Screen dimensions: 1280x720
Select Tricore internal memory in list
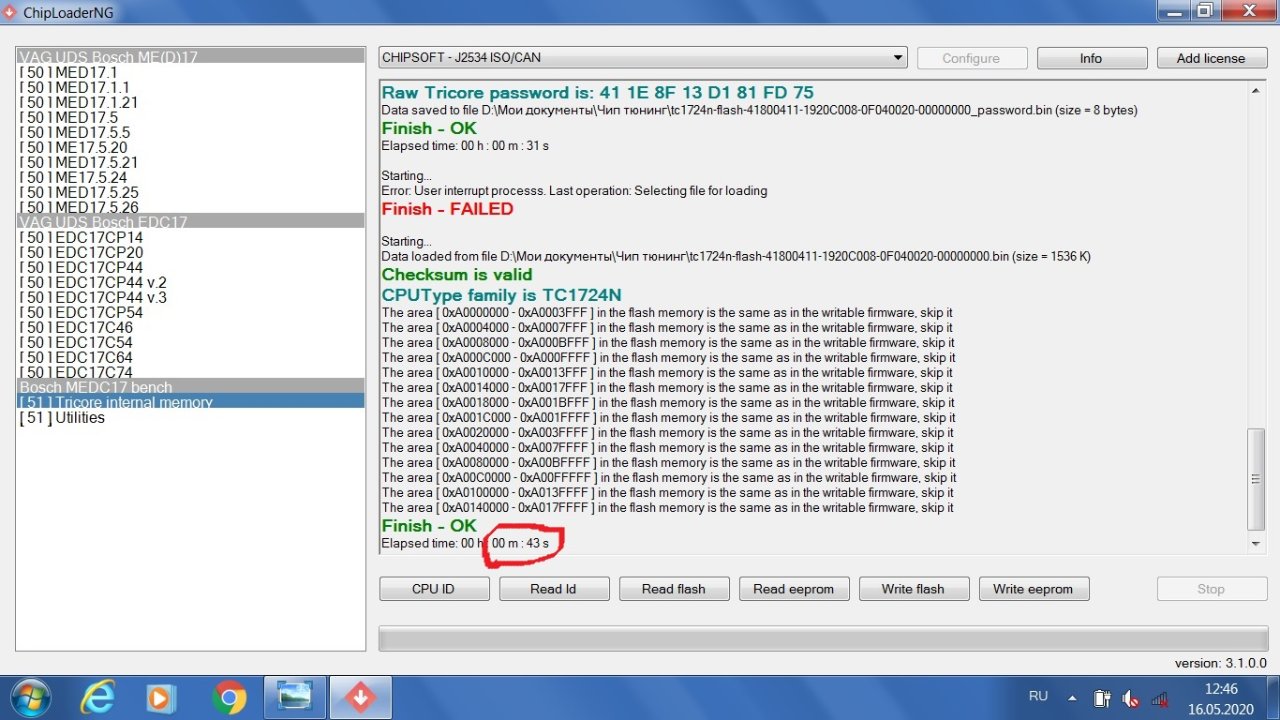click(116, 402)
